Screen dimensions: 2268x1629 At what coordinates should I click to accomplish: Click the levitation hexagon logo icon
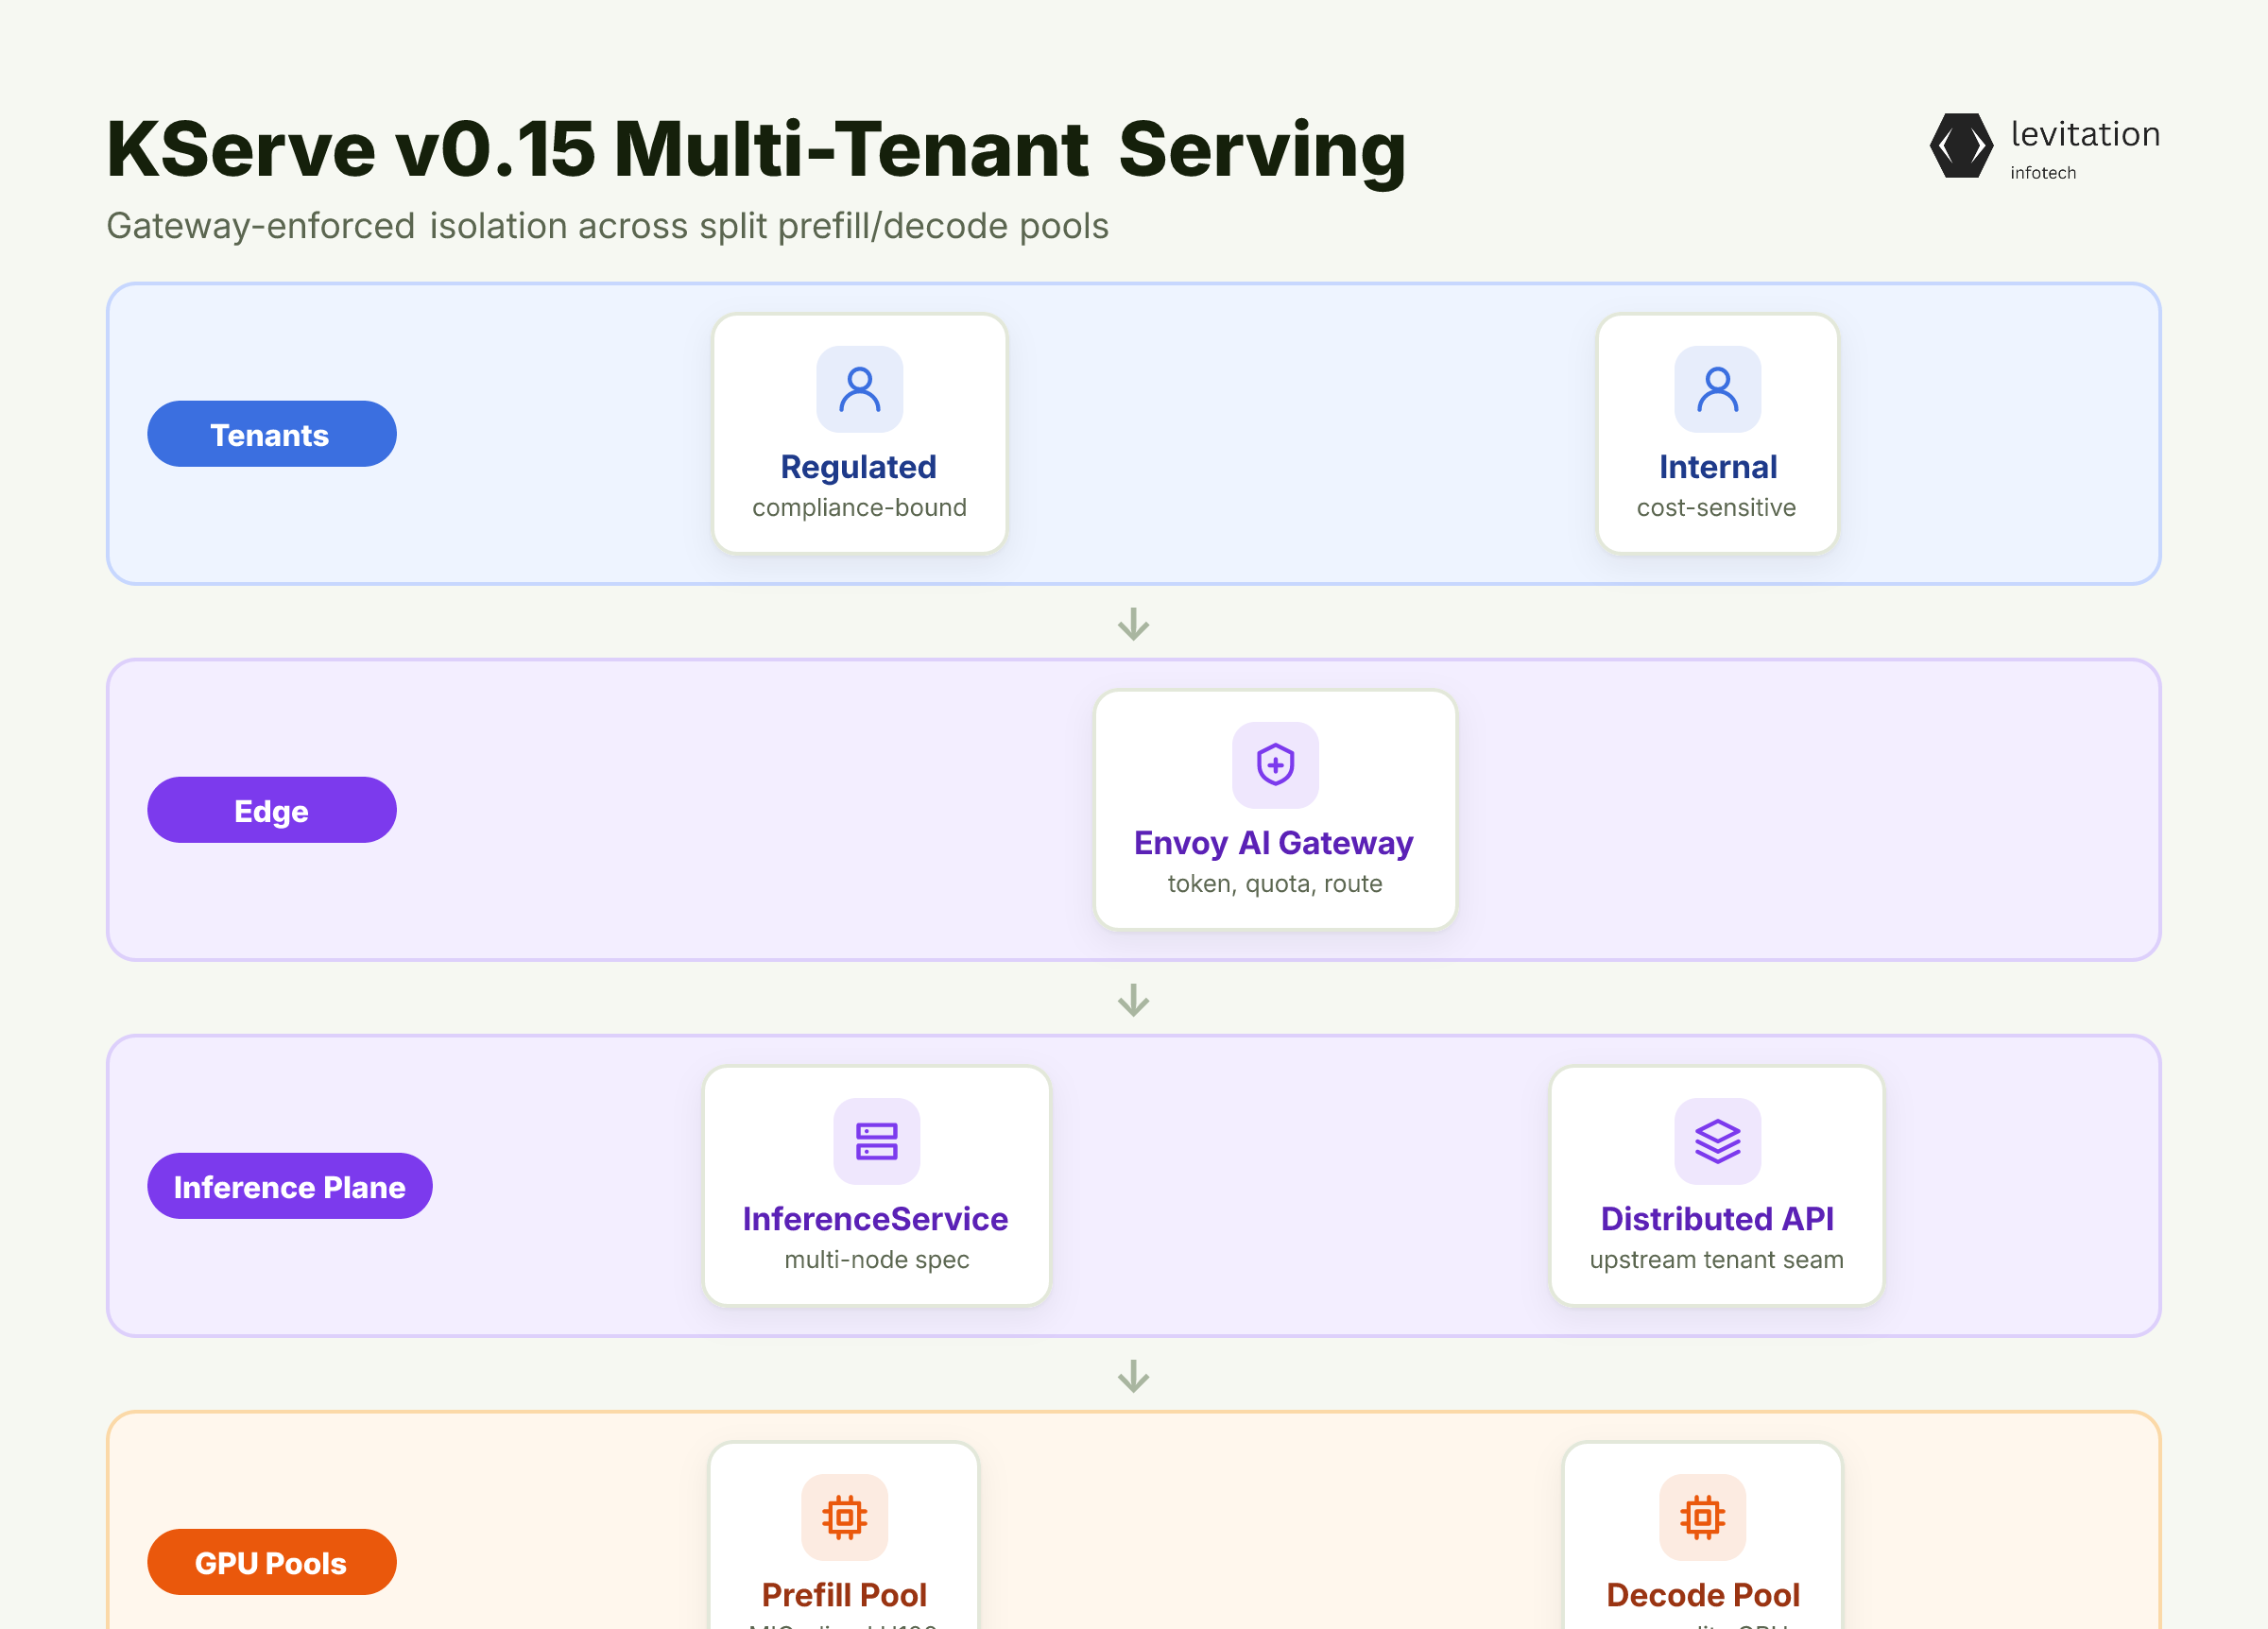[x=1960, y=146]
